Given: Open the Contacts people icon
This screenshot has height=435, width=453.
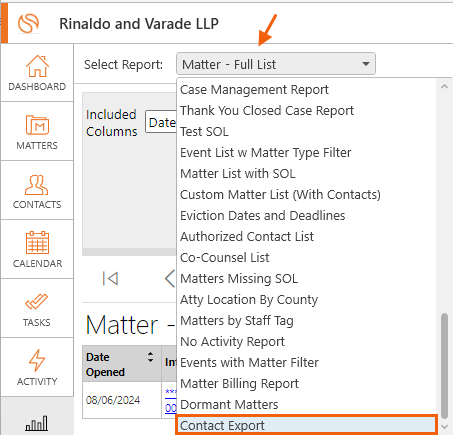Looking at the screenshot, I should [x=37, y=185].
